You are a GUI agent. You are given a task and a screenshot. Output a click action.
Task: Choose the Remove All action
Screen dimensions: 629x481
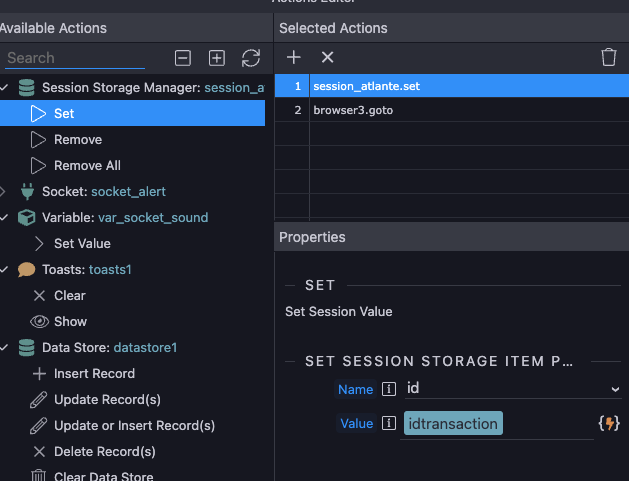point(87,166)
